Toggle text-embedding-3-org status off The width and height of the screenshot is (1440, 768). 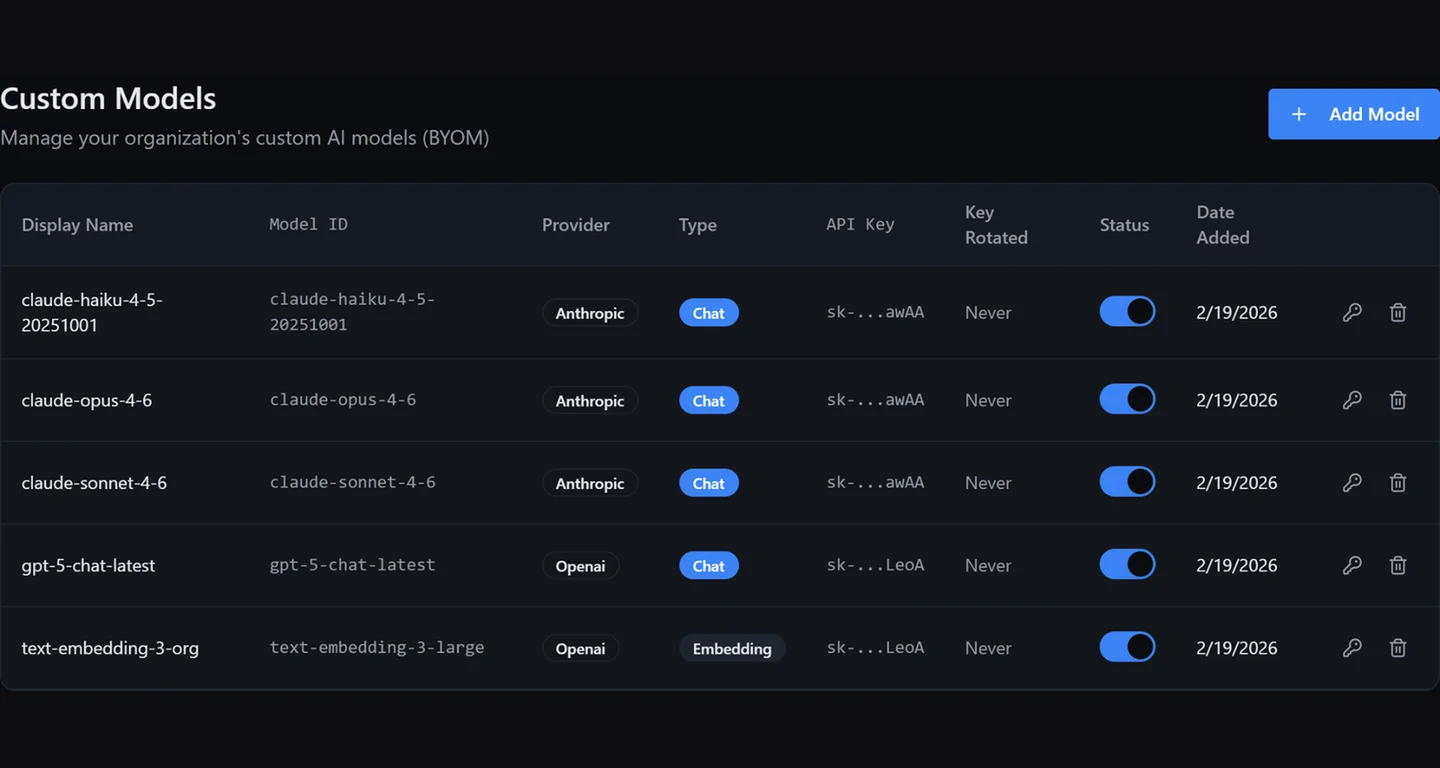click(x=1127, y=647)
